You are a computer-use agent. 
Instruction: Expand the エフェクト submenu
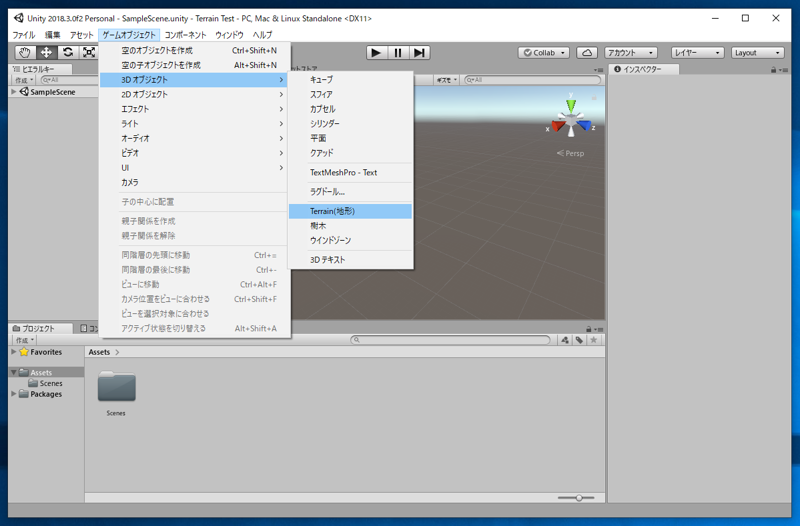195,109
